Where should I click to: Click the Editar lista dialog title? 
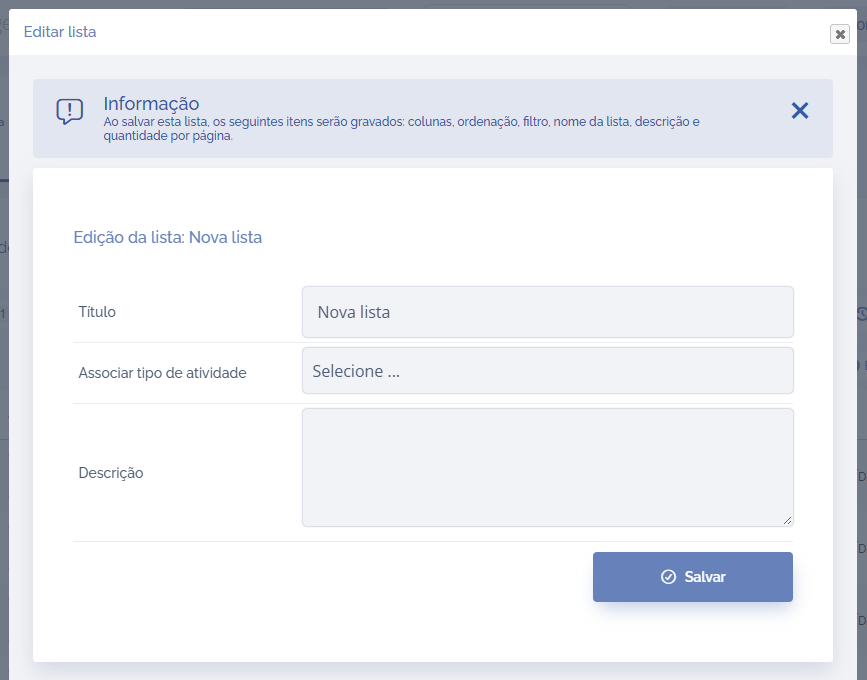pyautogui.click(x=60, y=32)
